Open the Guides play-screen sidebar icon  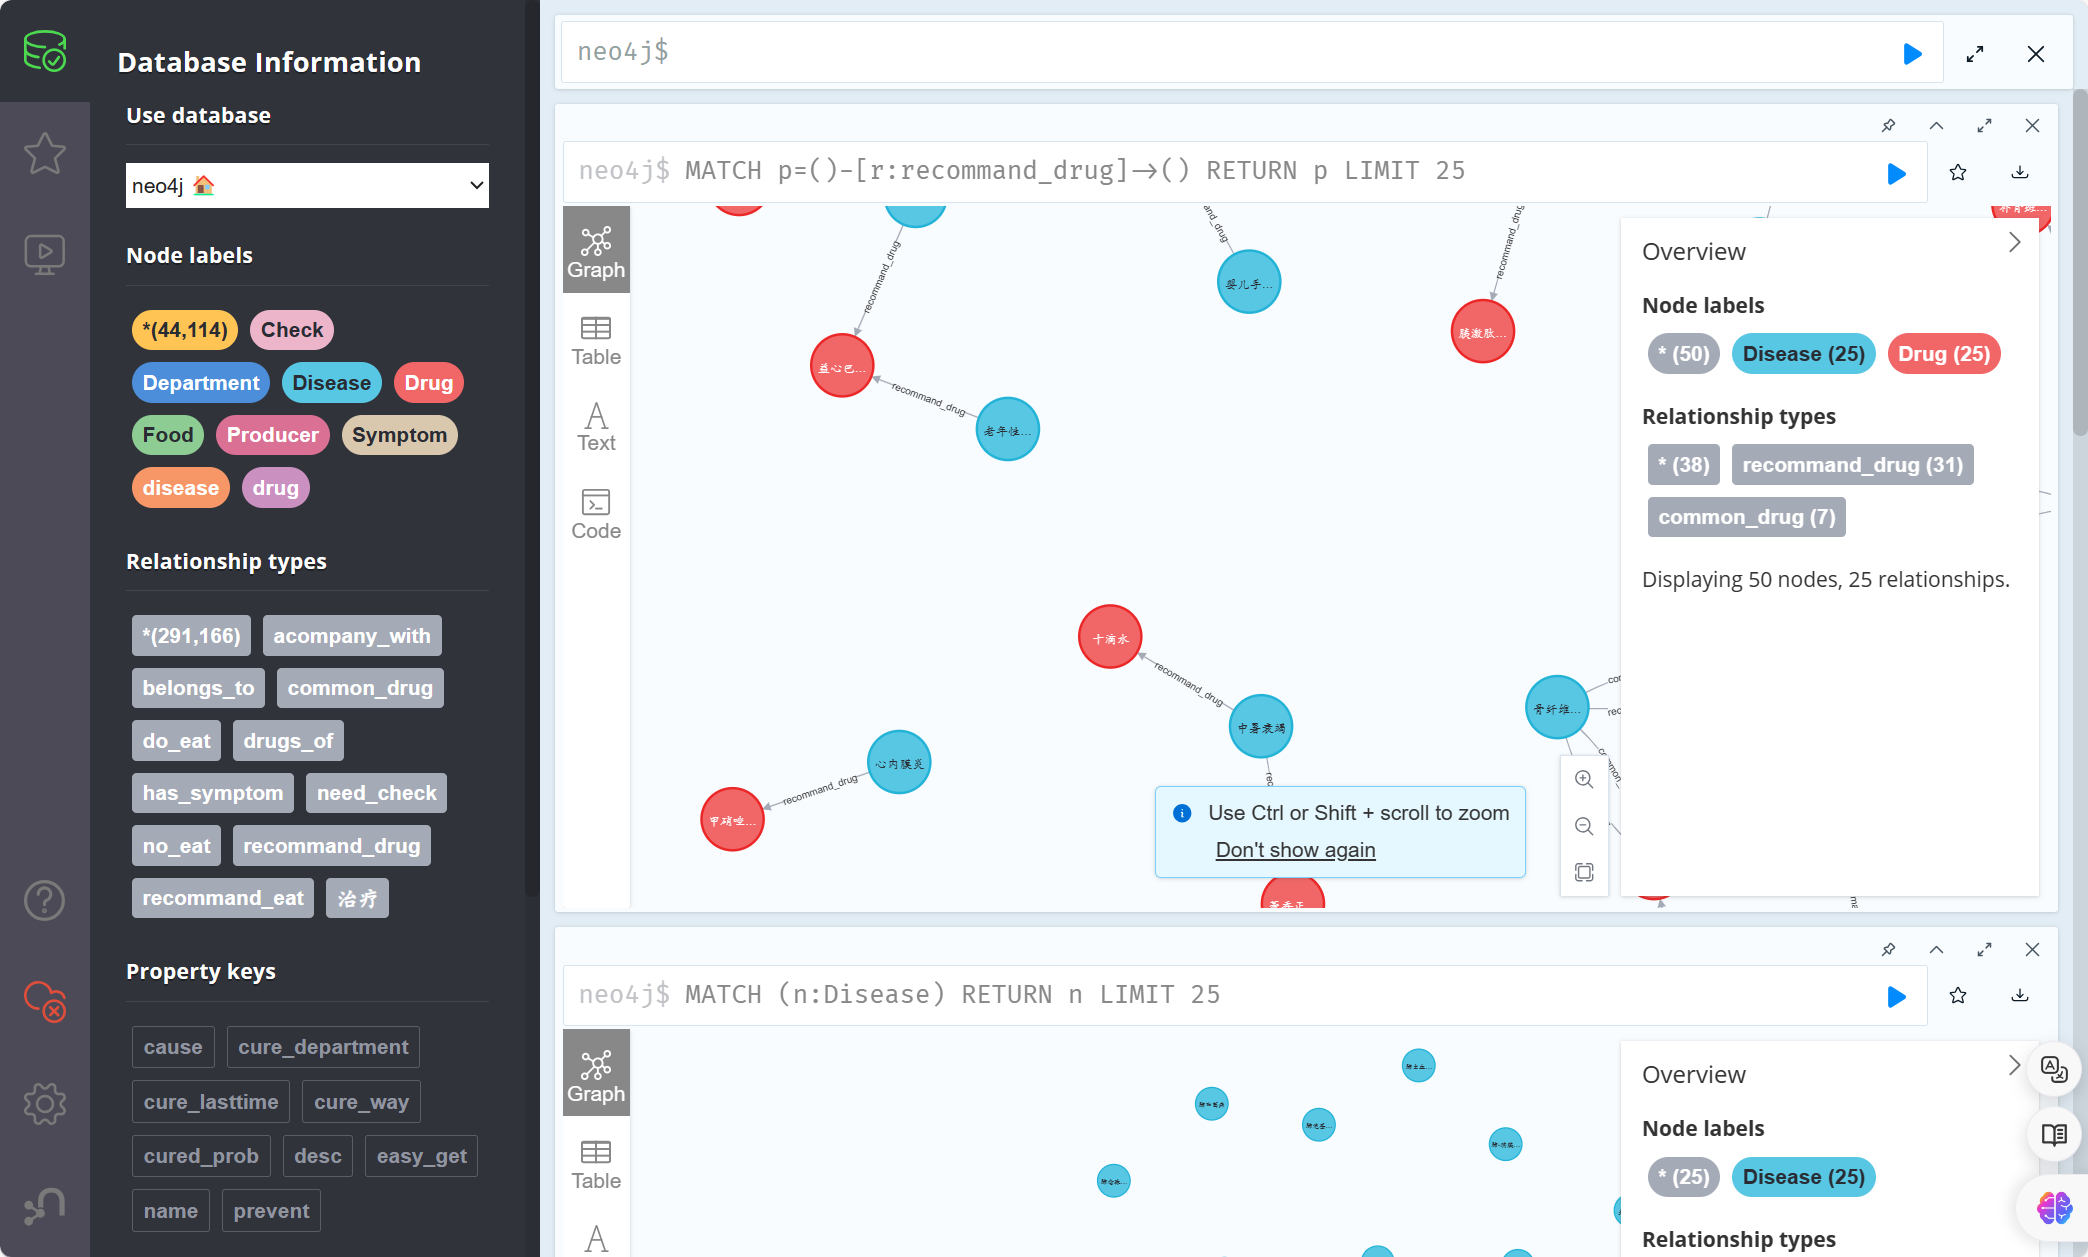[x=45, y=254]
